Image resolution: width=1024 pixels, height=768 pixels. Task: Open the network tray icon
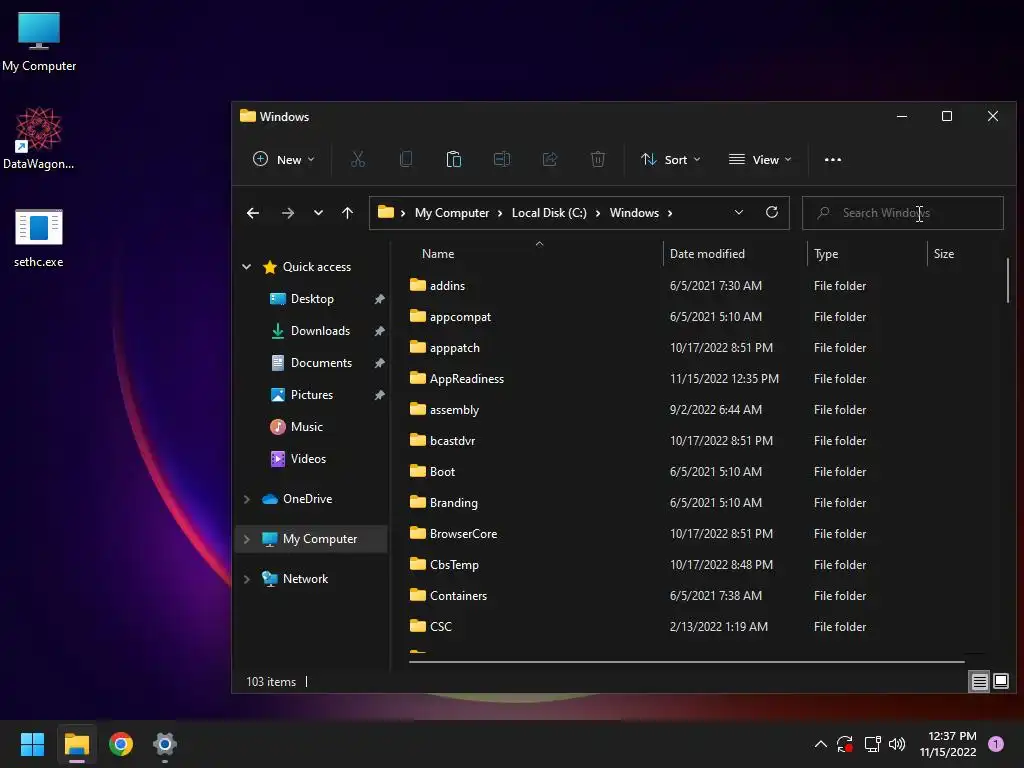[872, 744]
